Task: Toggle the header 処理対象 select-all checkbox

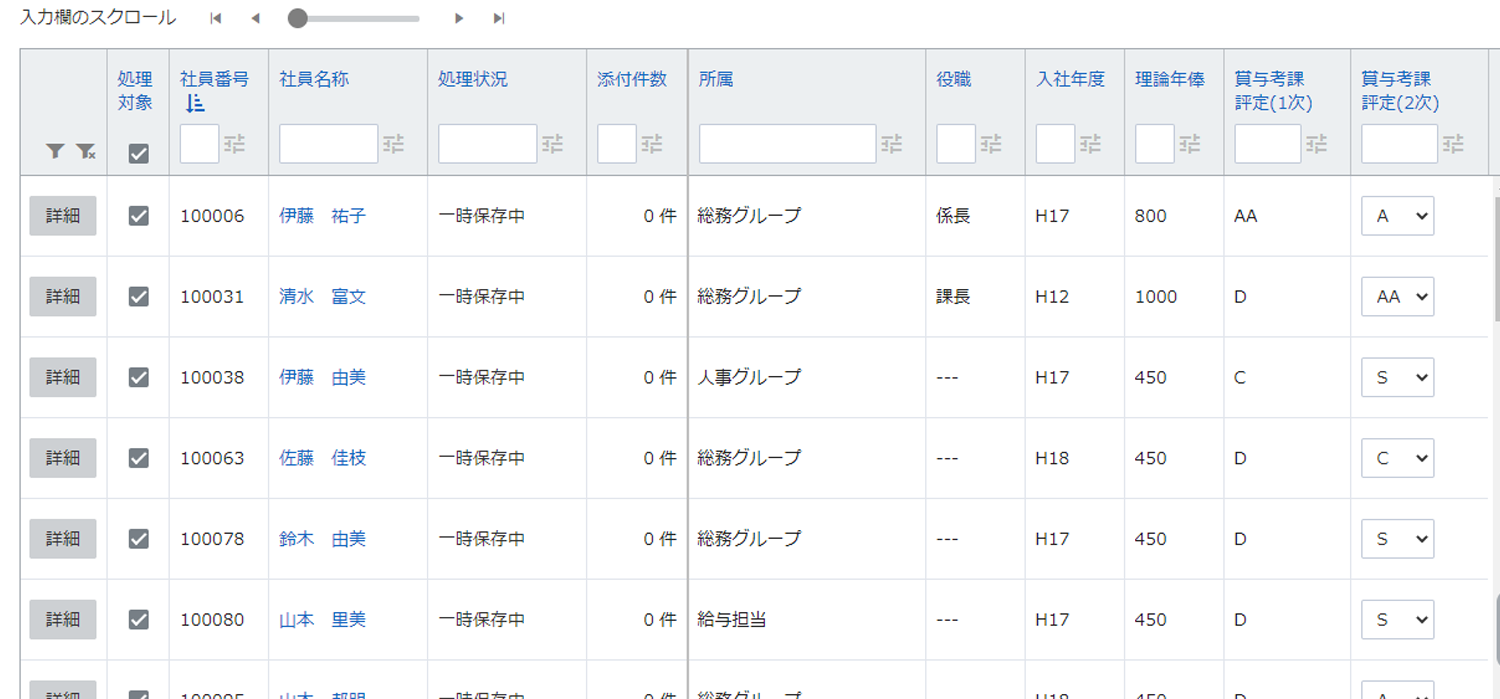Action: click(x=139, y=153)
